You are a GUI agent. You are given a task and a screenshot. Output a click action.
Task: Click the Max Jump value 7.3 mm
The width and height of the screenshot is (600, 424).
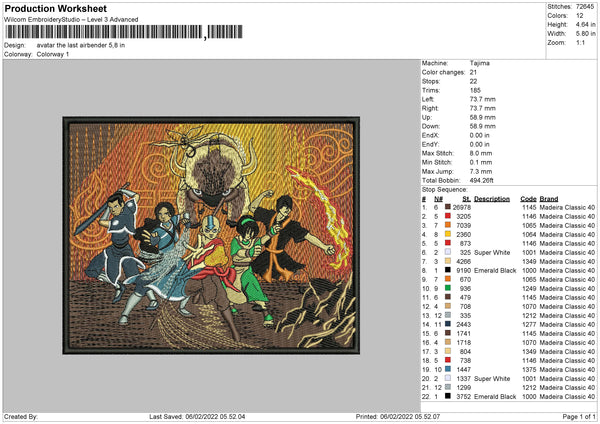point(481,171)
